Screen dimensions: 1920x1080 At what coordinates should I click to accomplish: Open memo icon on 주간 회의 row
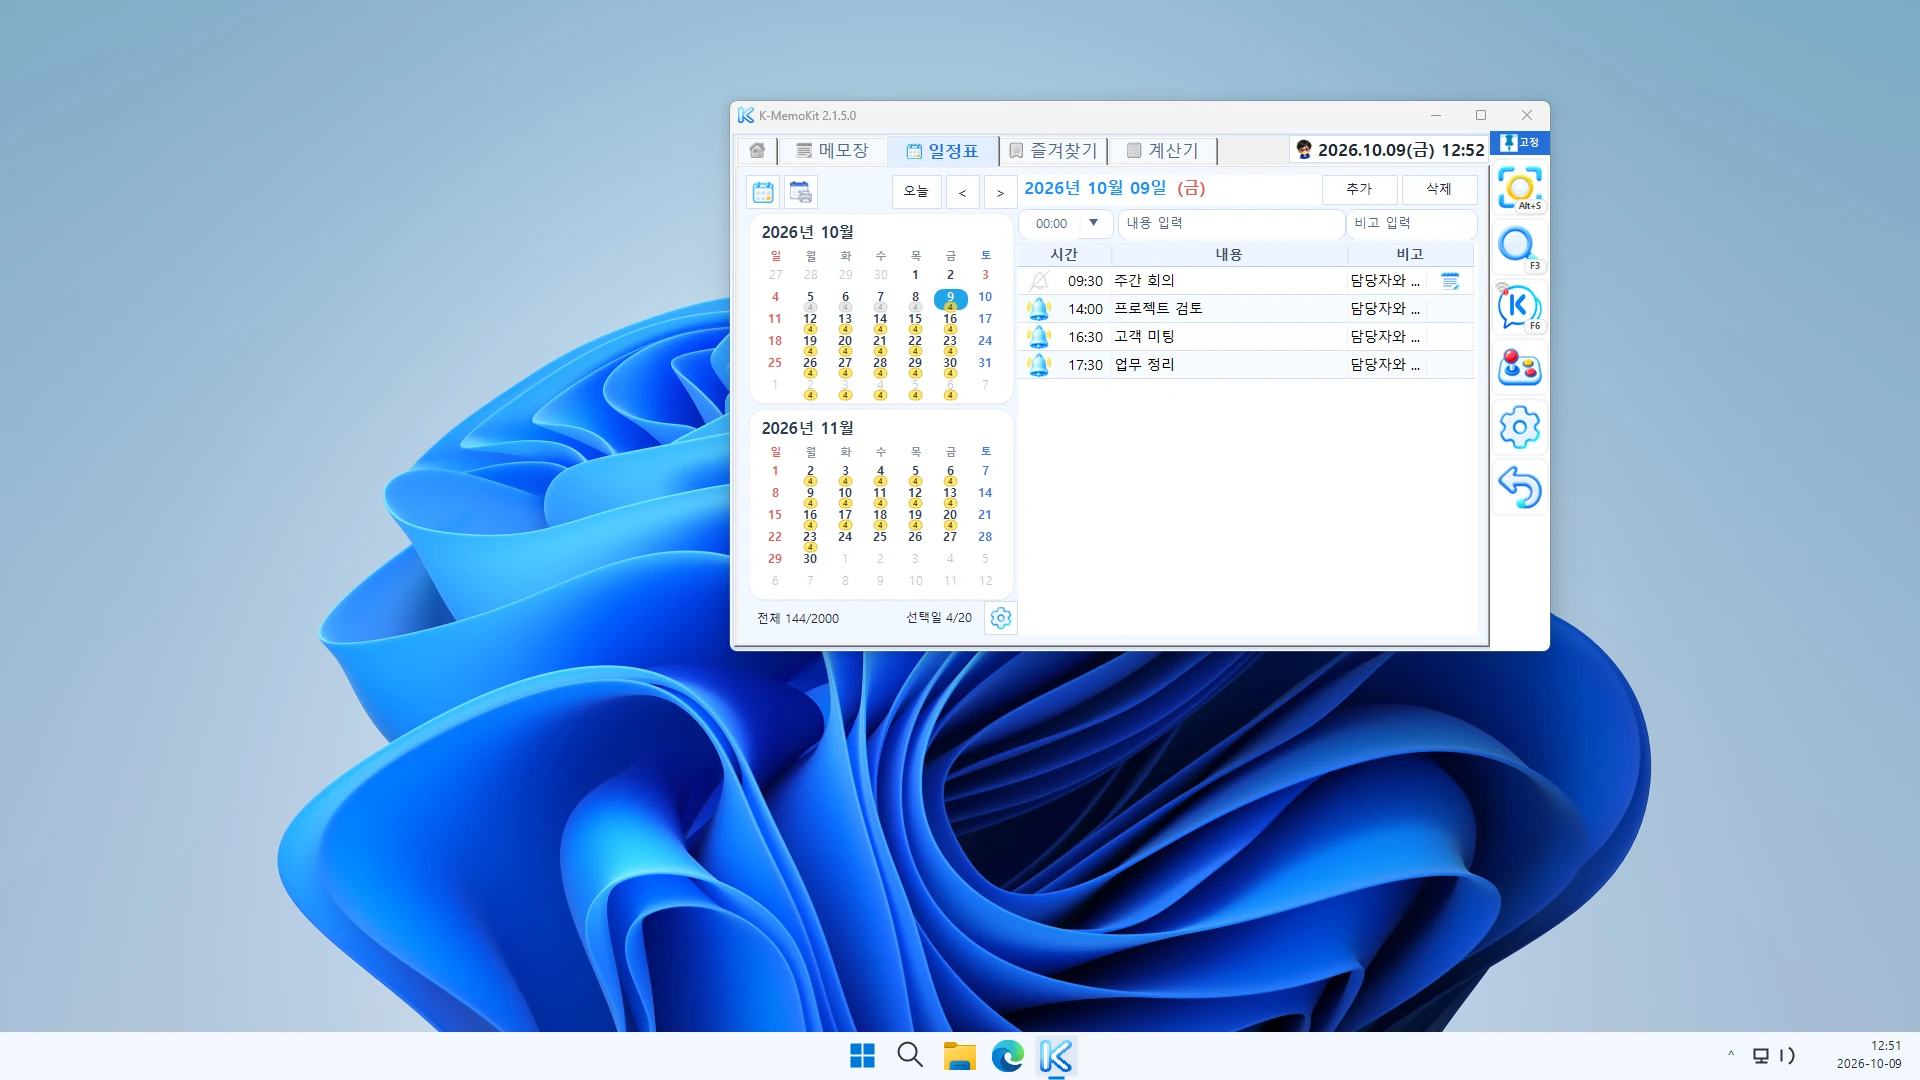coord(1450,281)
